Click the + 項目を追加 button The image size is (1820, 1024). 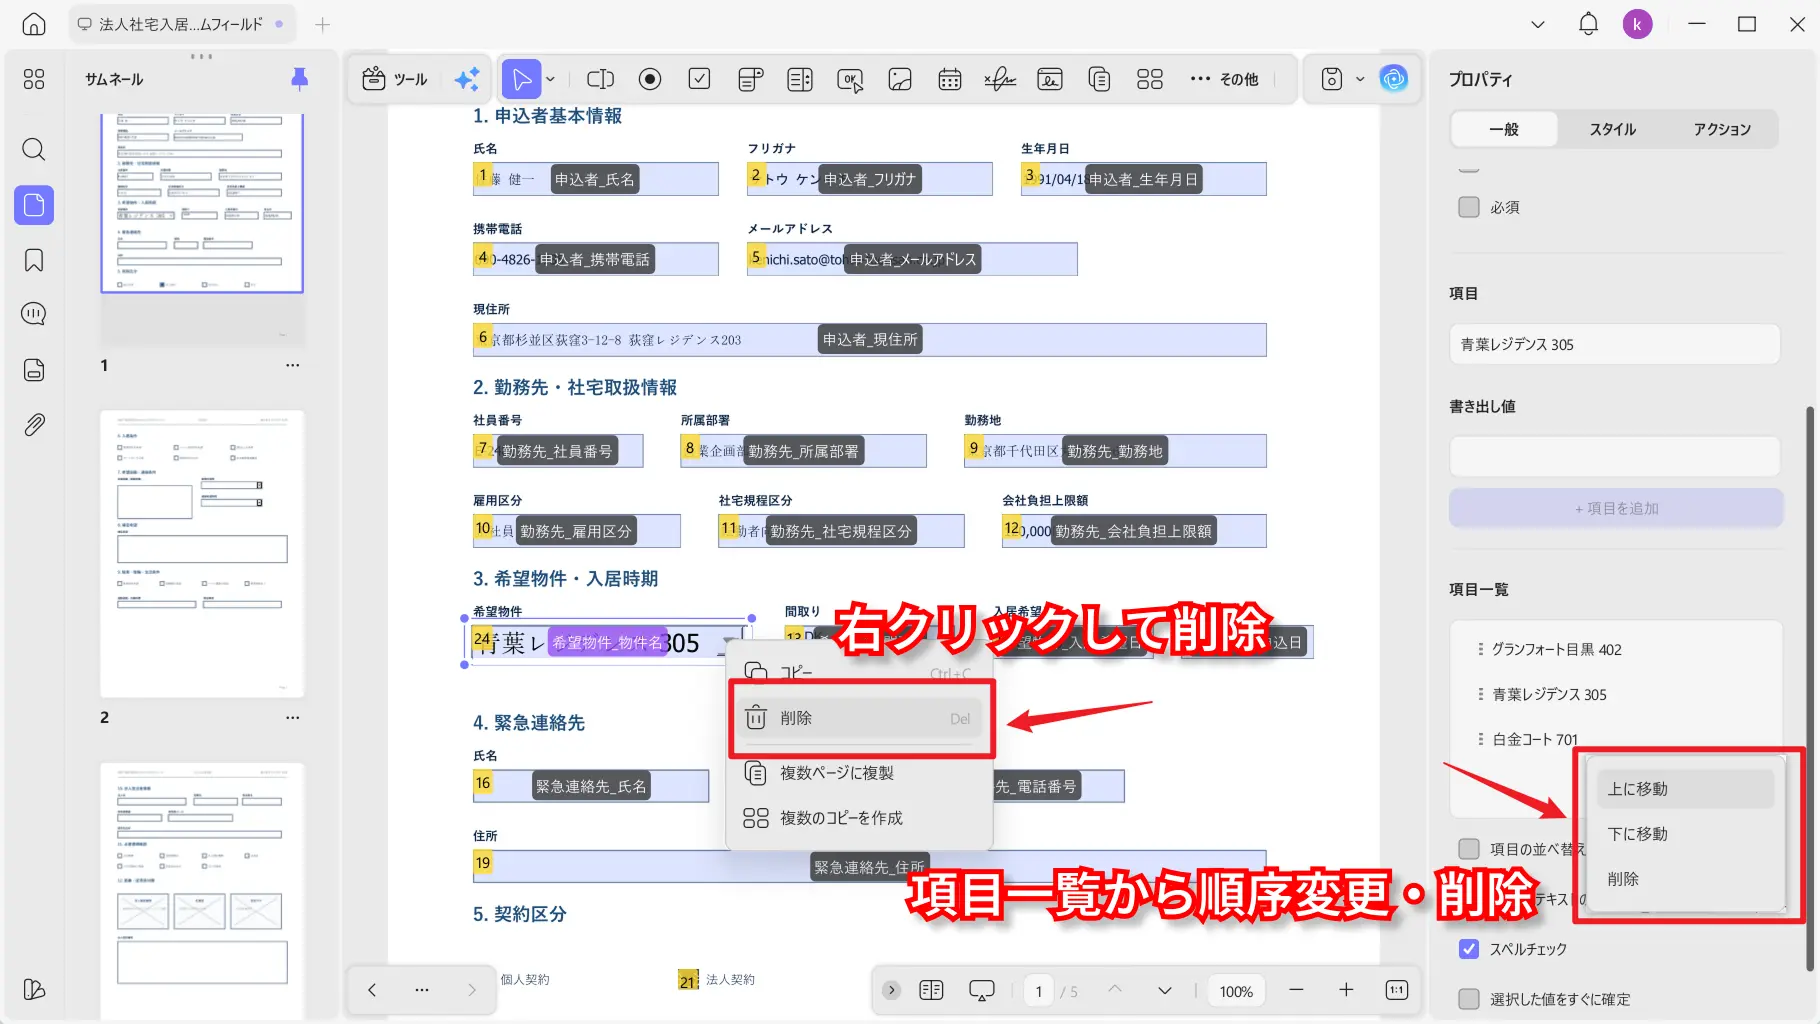point(1616,508)
